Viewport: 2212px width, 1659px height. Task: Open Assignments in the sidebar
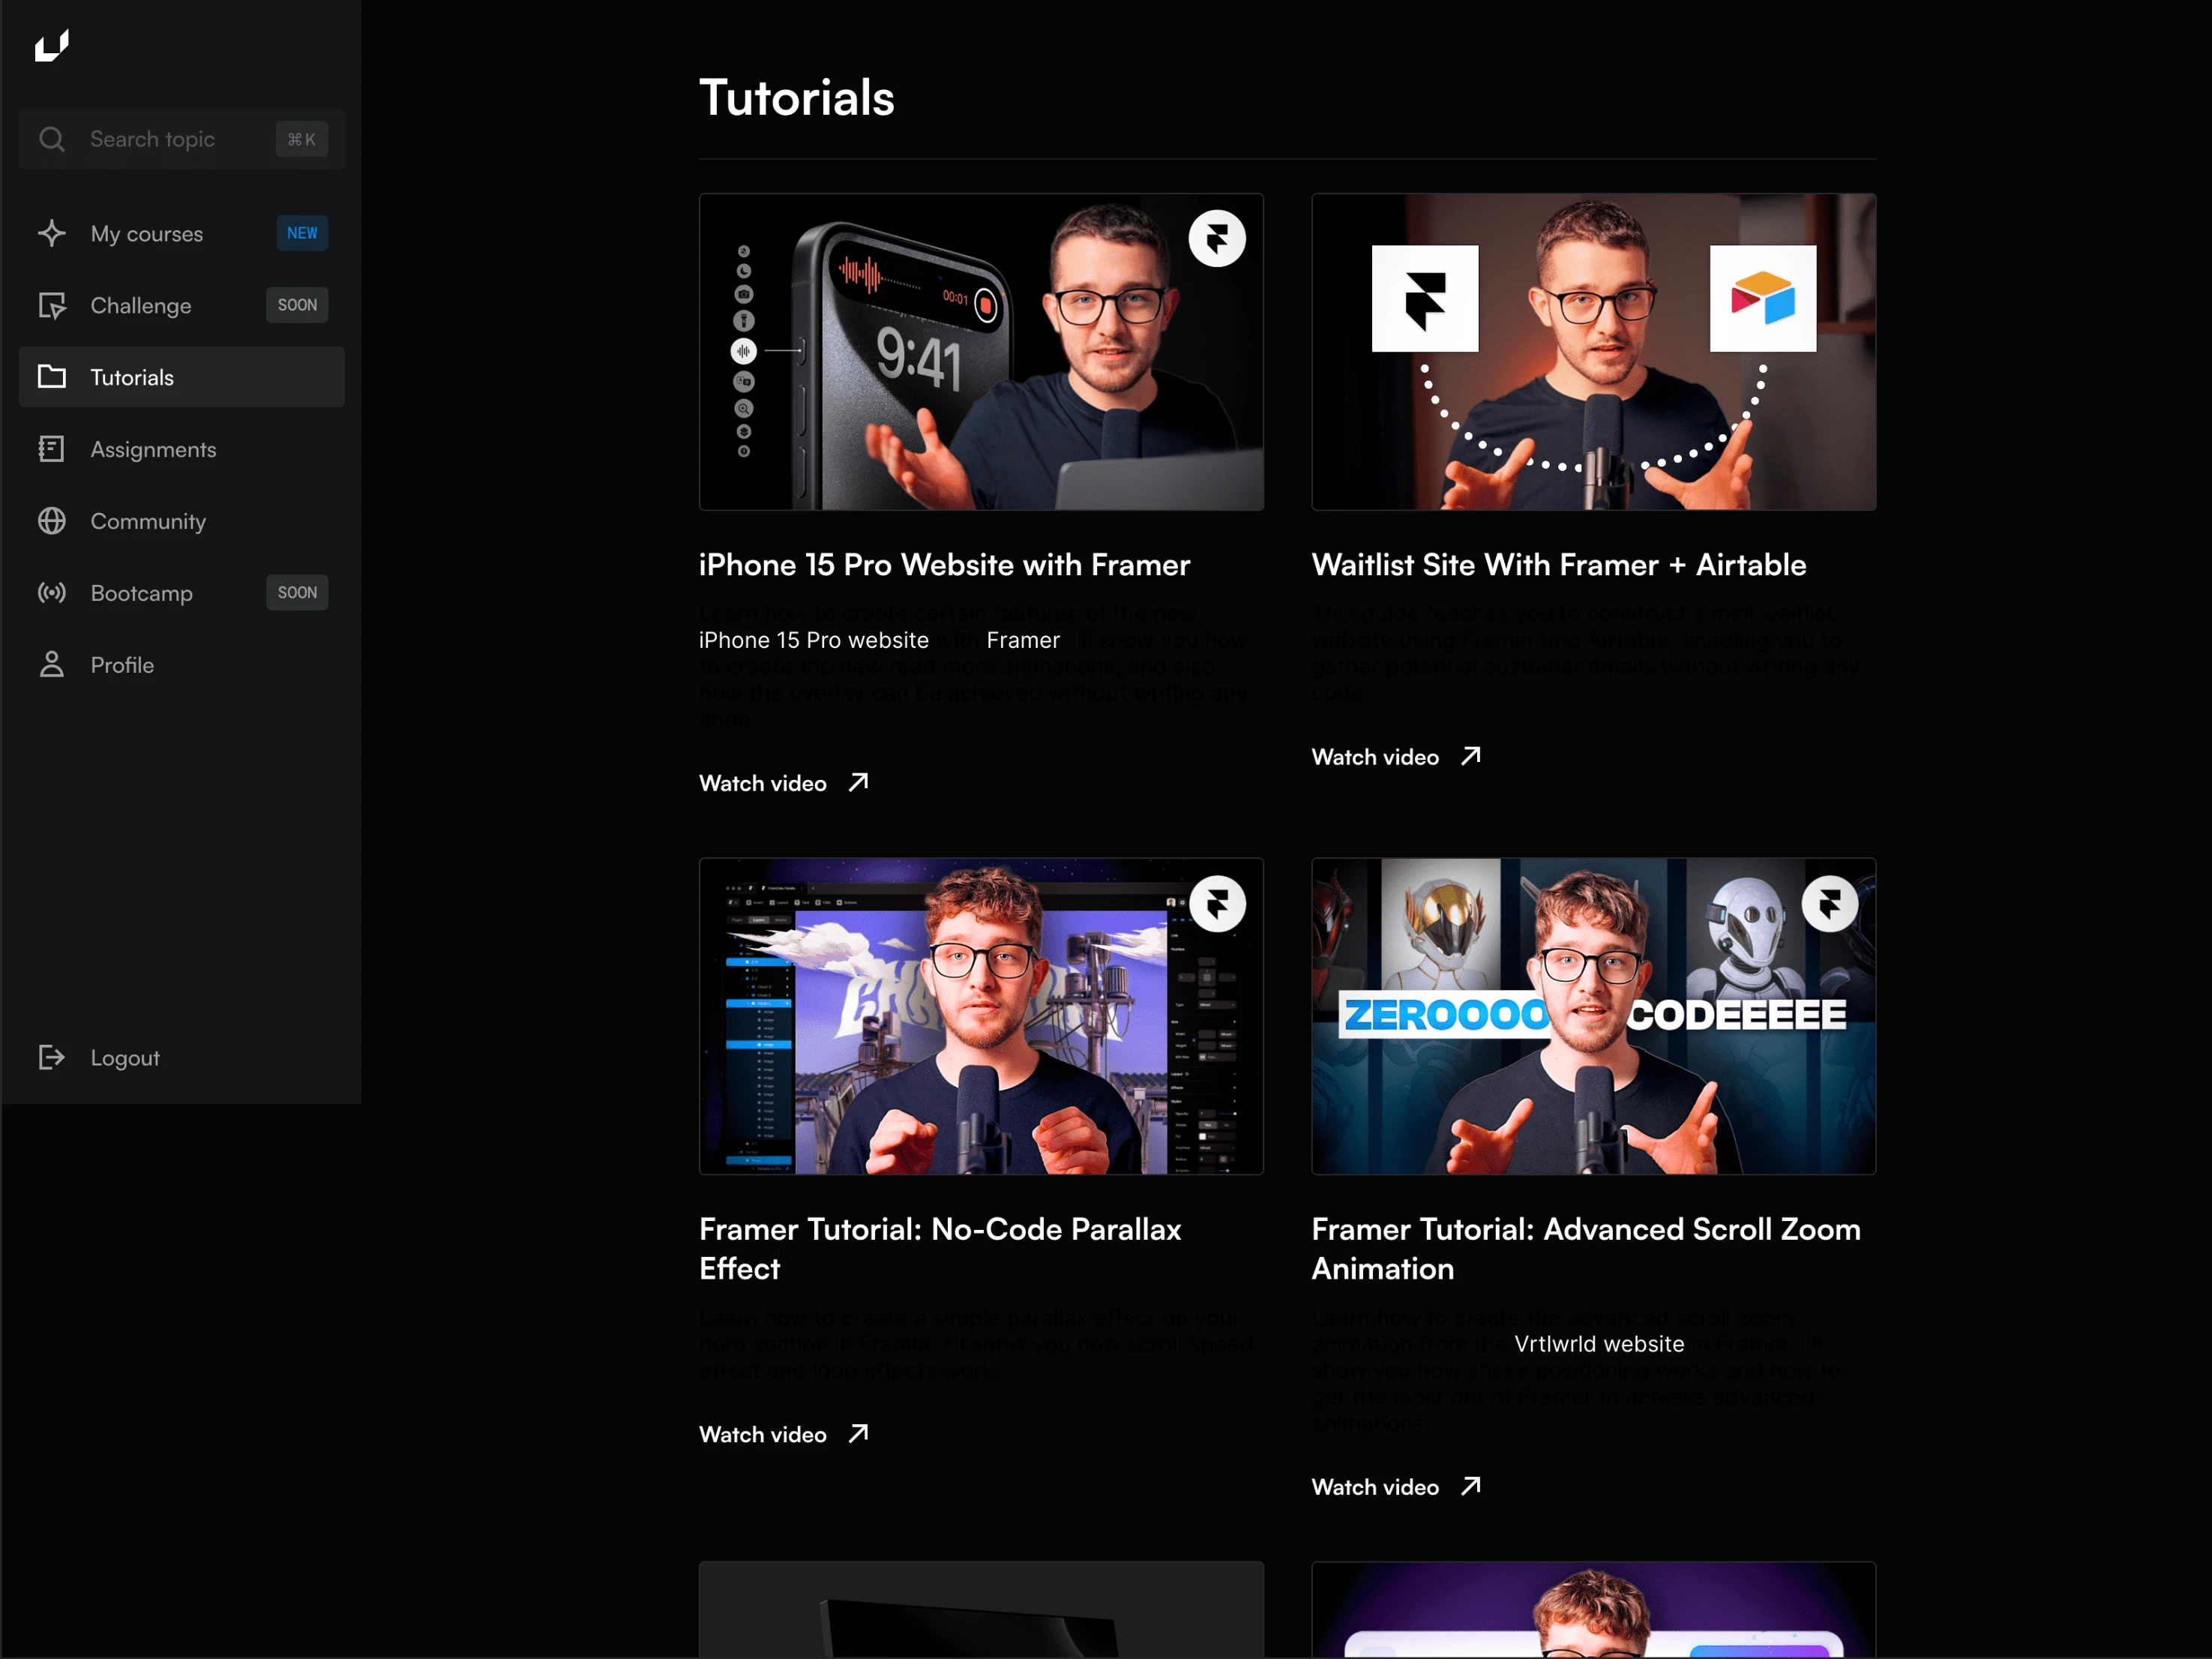tap(181, 449)
